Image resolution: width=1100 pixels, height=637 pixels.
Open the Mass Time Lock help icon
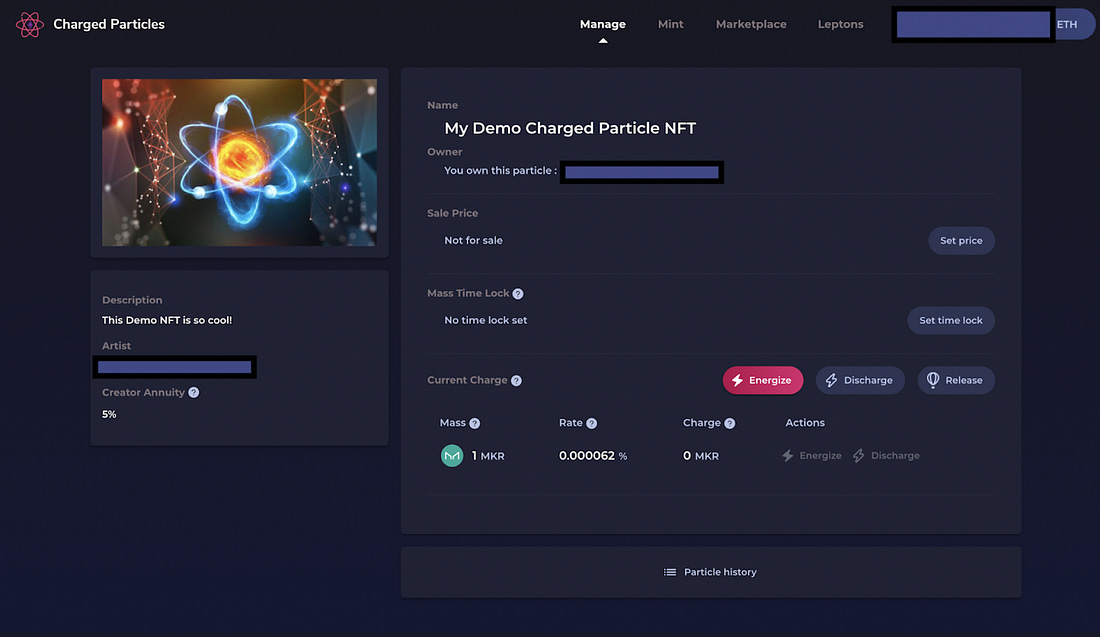[x=518, y=294]
